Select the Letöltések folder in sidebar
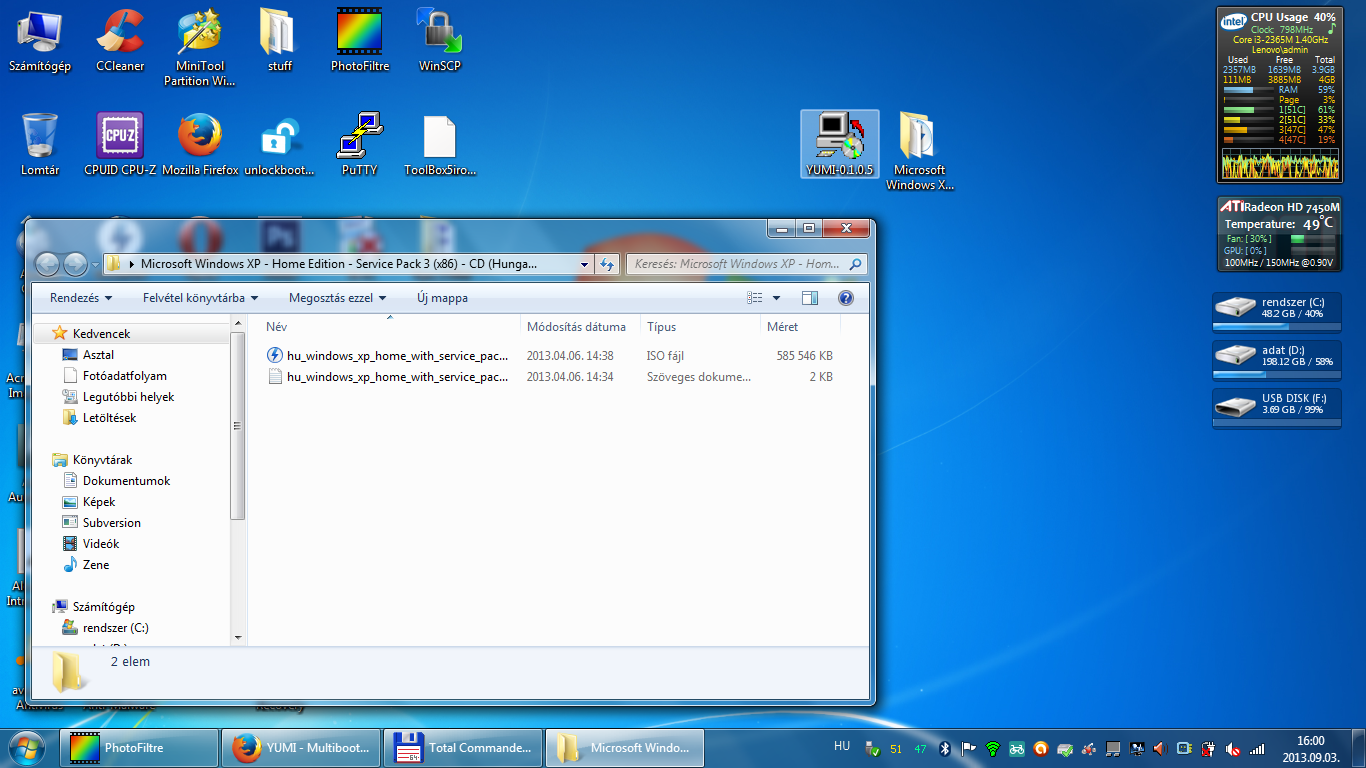 point(109,418)
